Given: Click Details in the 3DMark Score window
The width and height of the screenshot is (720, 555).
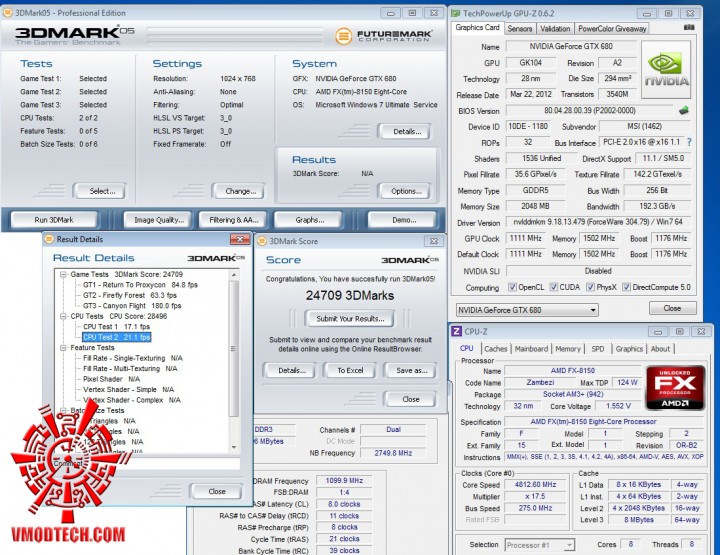Looking at the screenshot, I should [291, 370].
